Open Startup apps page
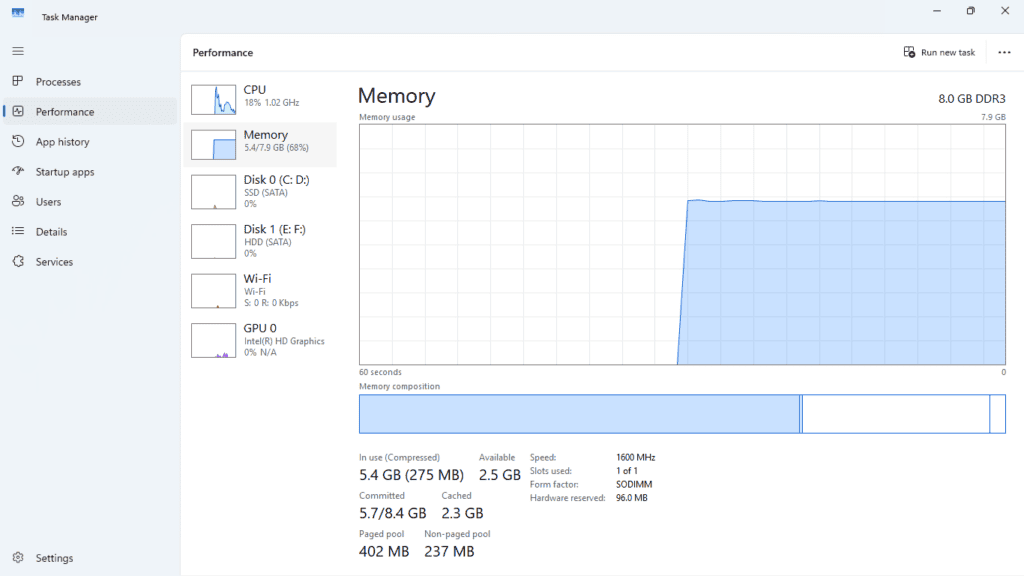The image size is (1024, 576). (90, 172)
